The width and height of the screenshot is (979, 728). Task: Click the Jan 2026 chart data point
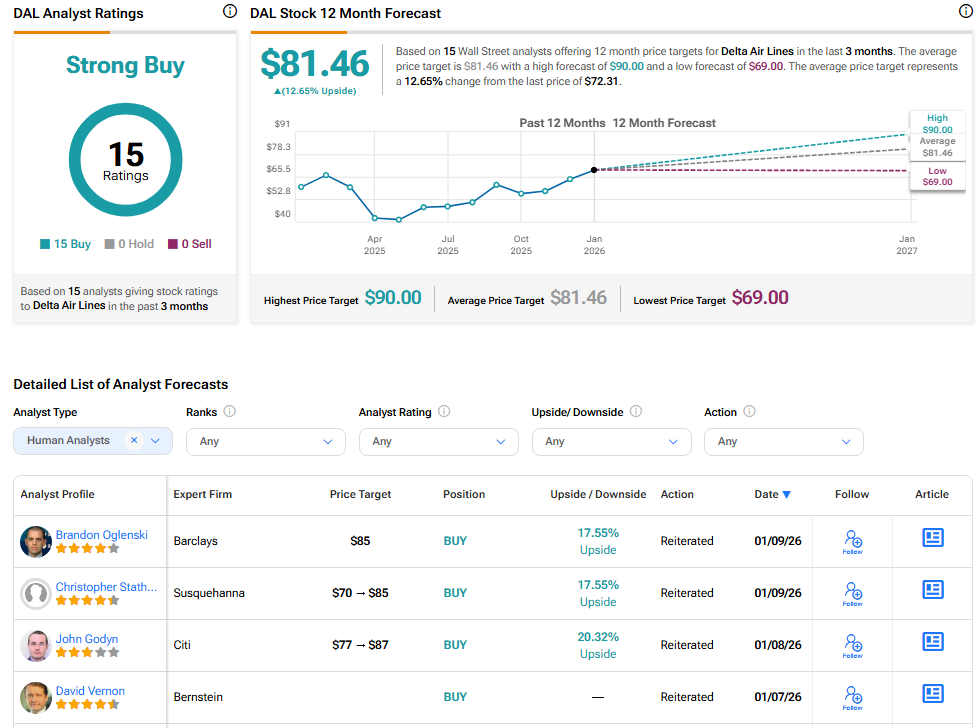(594, 170)
